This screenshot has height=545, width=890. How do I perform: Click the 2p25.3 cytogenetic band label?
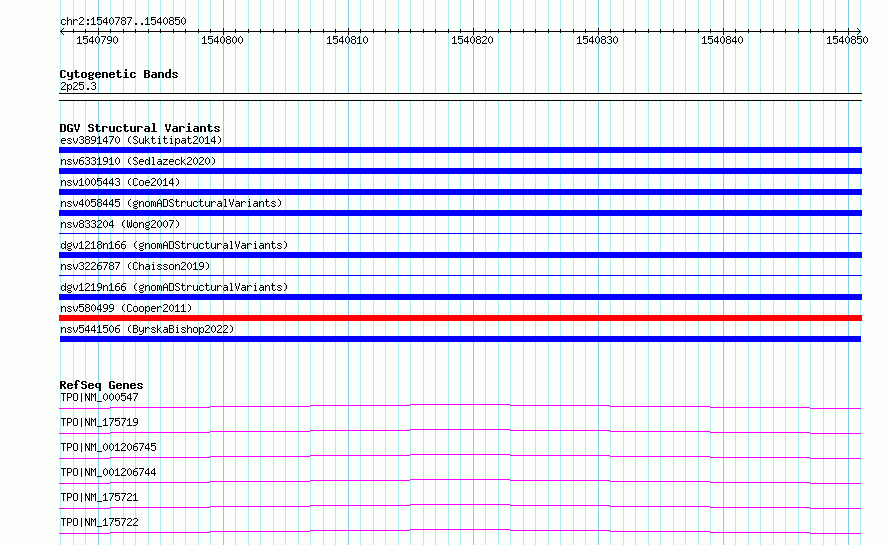pos(78,86)
